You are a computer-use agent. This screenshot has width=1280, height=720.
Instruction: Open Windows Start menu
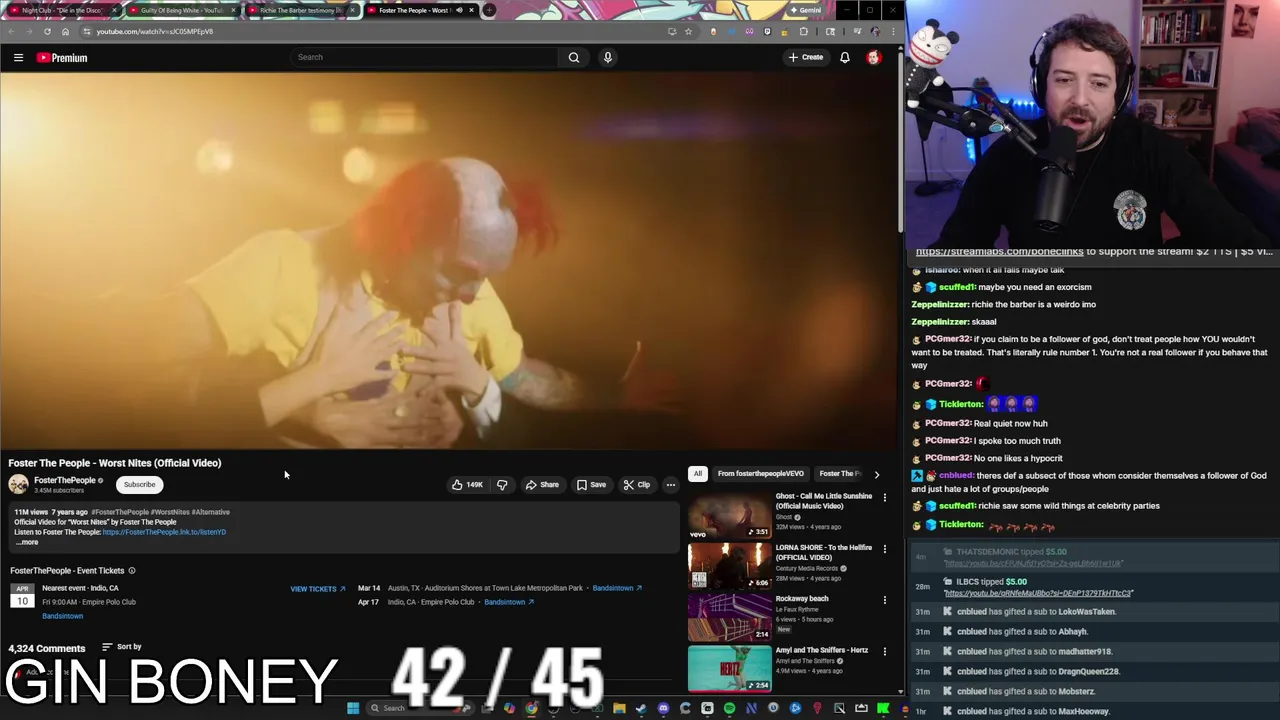point(353,708)
